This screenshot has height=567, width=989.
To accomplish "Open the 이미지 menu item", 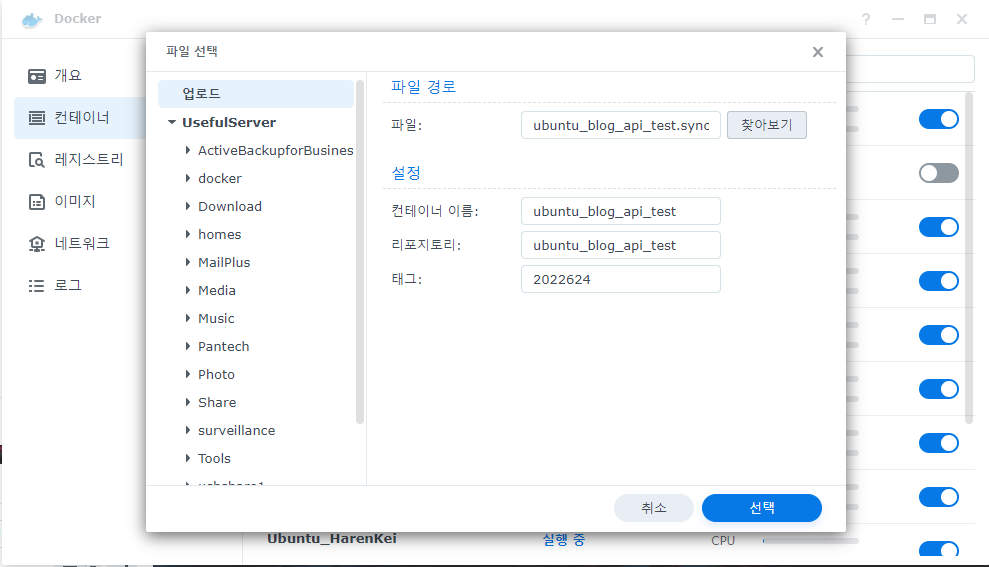I will point(74,201).
